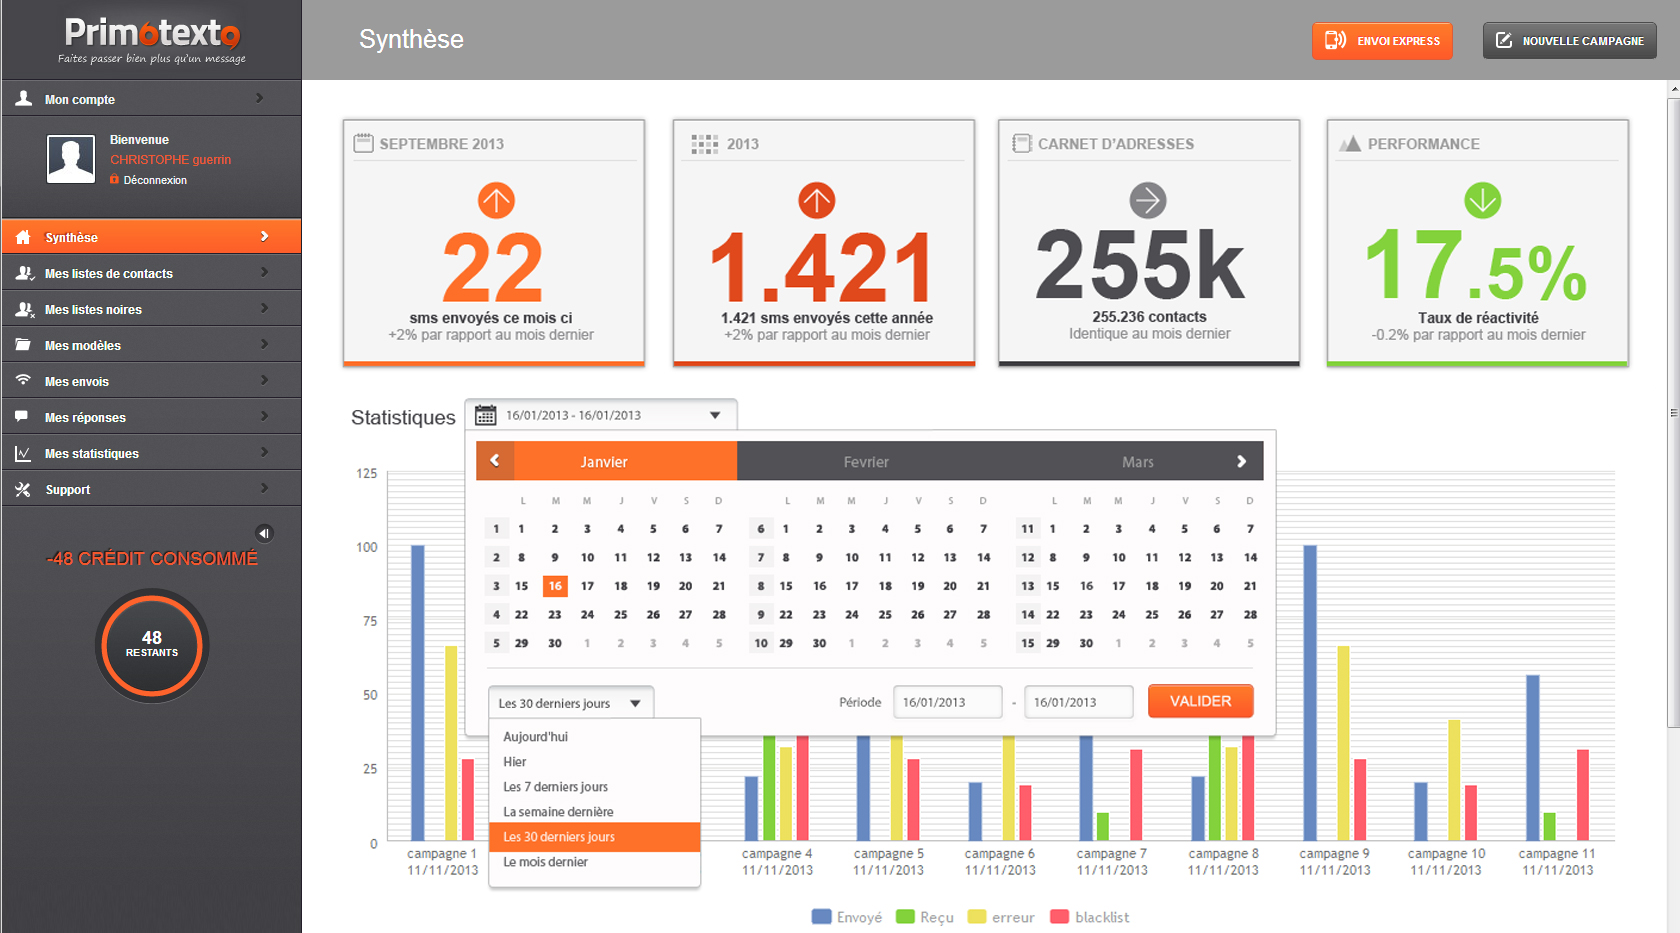
Task: Click the Mes listes noires icon
Action: (x=25, y=309)
